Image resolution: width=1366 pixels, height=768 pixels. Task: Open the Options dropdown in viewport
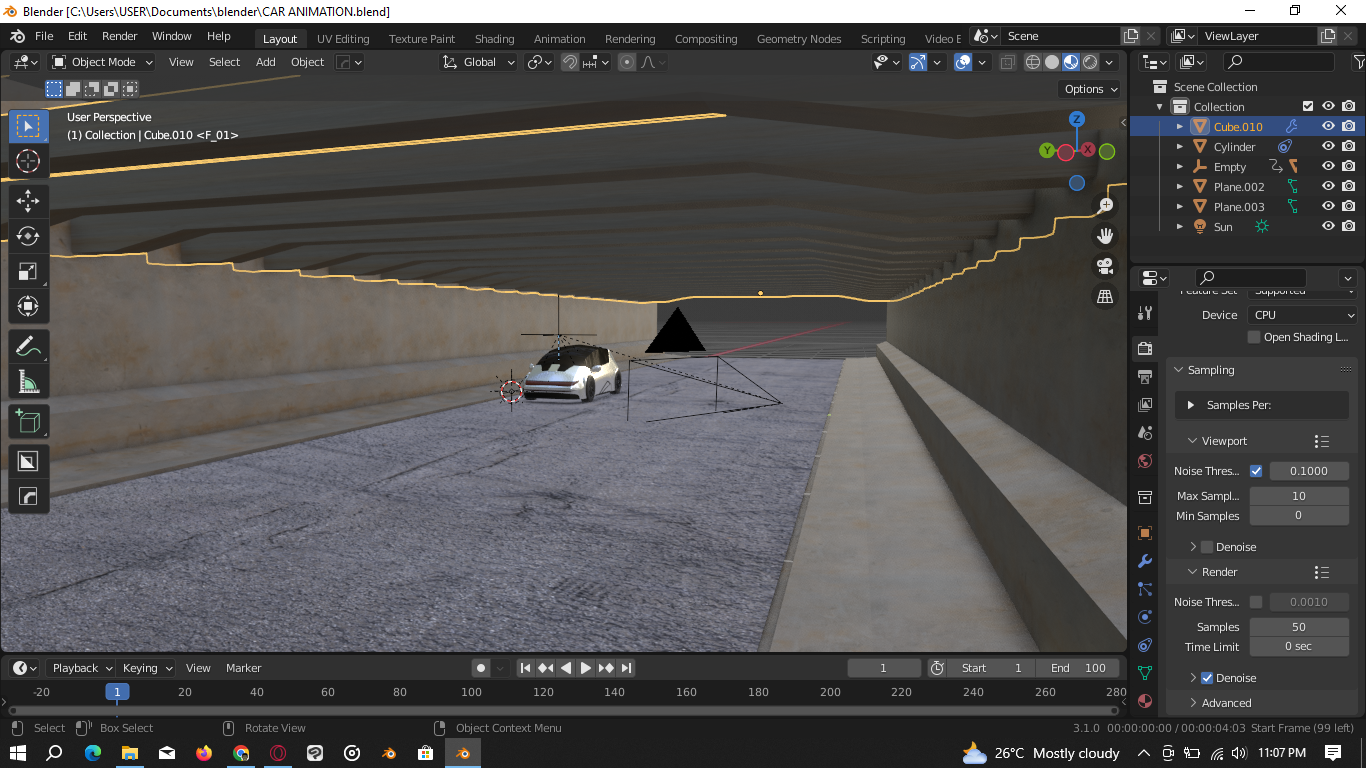click(1091, 89)
